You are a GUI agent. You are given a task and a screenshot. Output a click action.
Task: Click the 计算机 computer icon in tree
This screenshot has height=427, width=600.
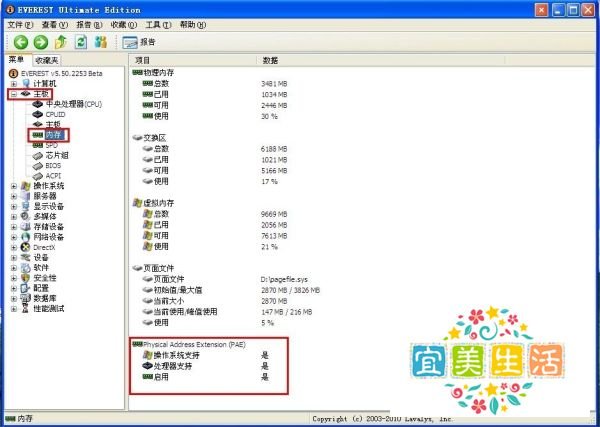(26, 83)
